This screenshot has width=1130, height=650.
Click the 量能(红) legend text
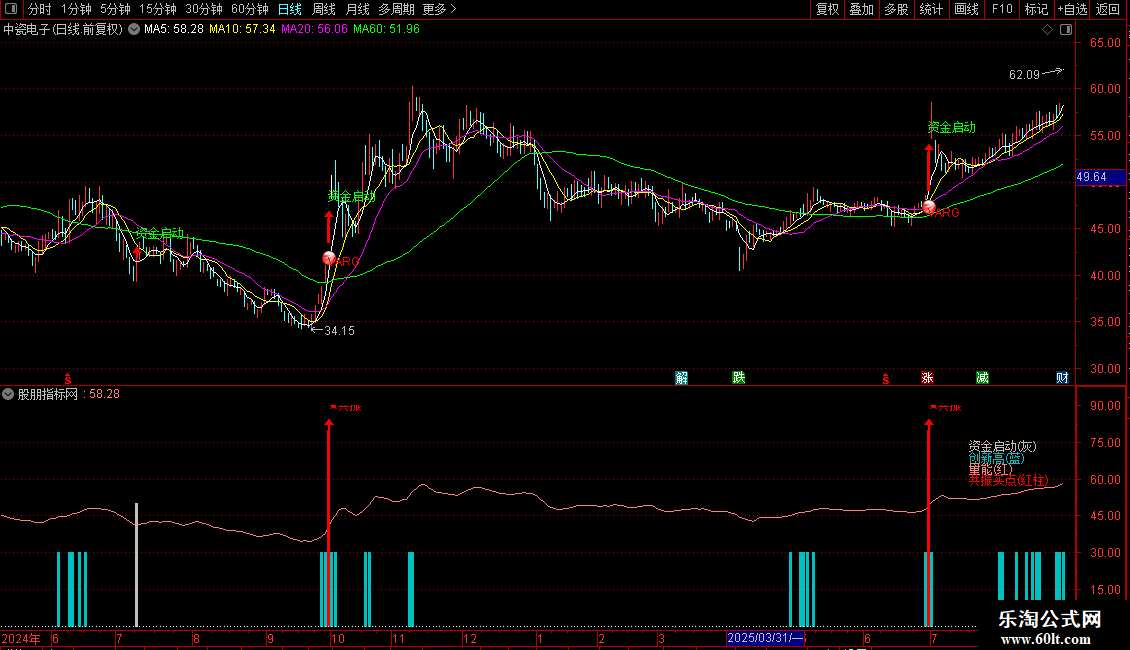pos(990,469)
